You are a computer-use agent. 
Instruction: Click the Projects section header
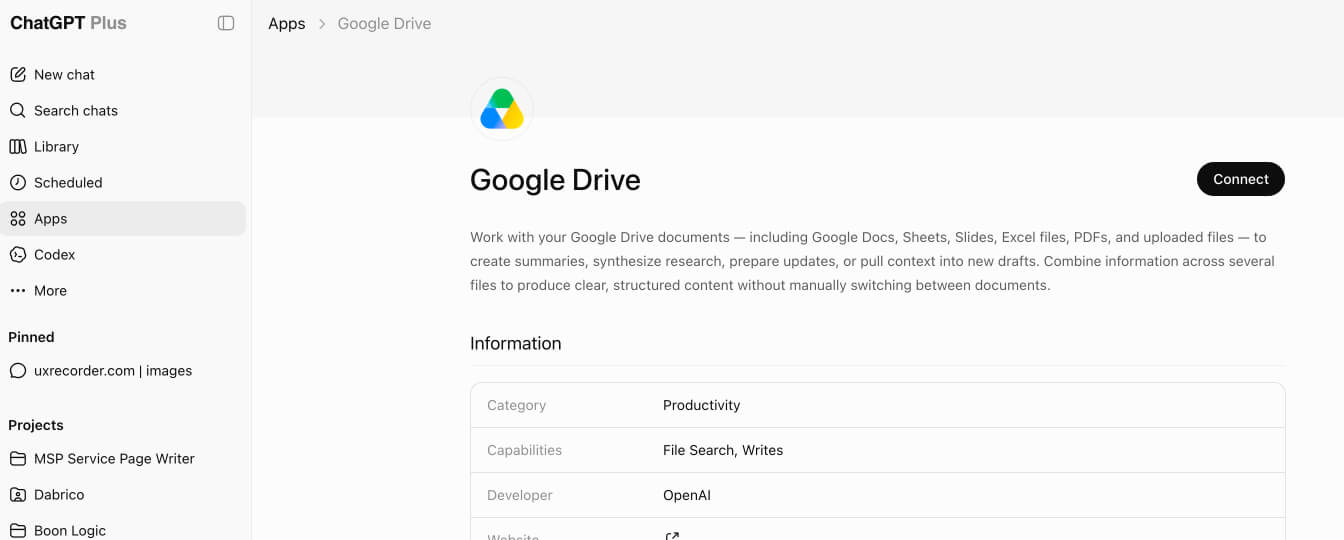pyautogui.click(x=36, y=425)
